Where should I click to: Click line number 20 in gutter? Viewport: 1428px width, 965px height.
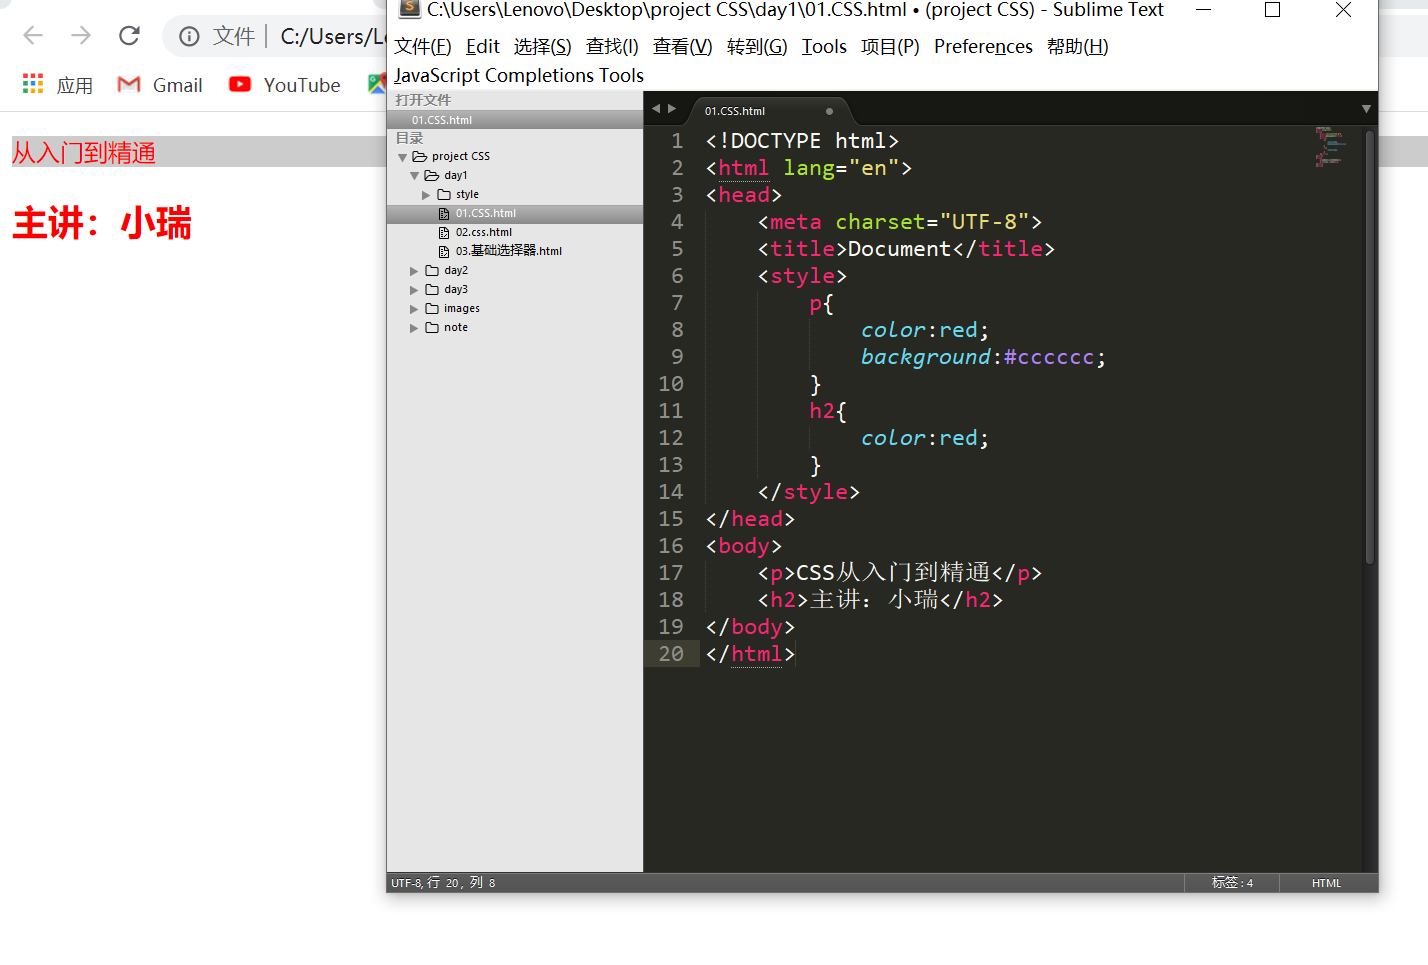[671, 654]
